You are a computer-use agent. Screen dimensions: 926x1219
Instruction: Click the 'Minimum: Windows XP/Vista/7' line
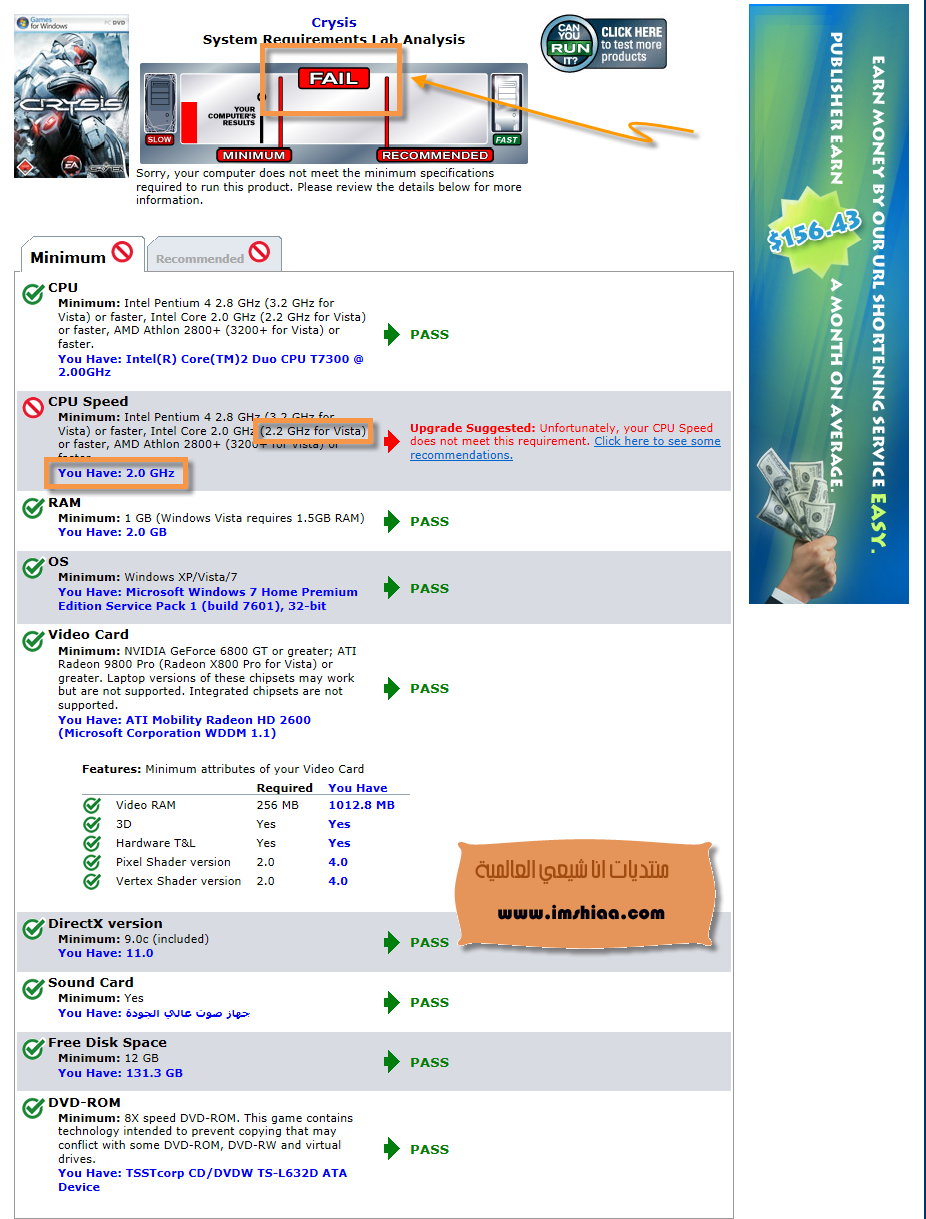point(148,577)
